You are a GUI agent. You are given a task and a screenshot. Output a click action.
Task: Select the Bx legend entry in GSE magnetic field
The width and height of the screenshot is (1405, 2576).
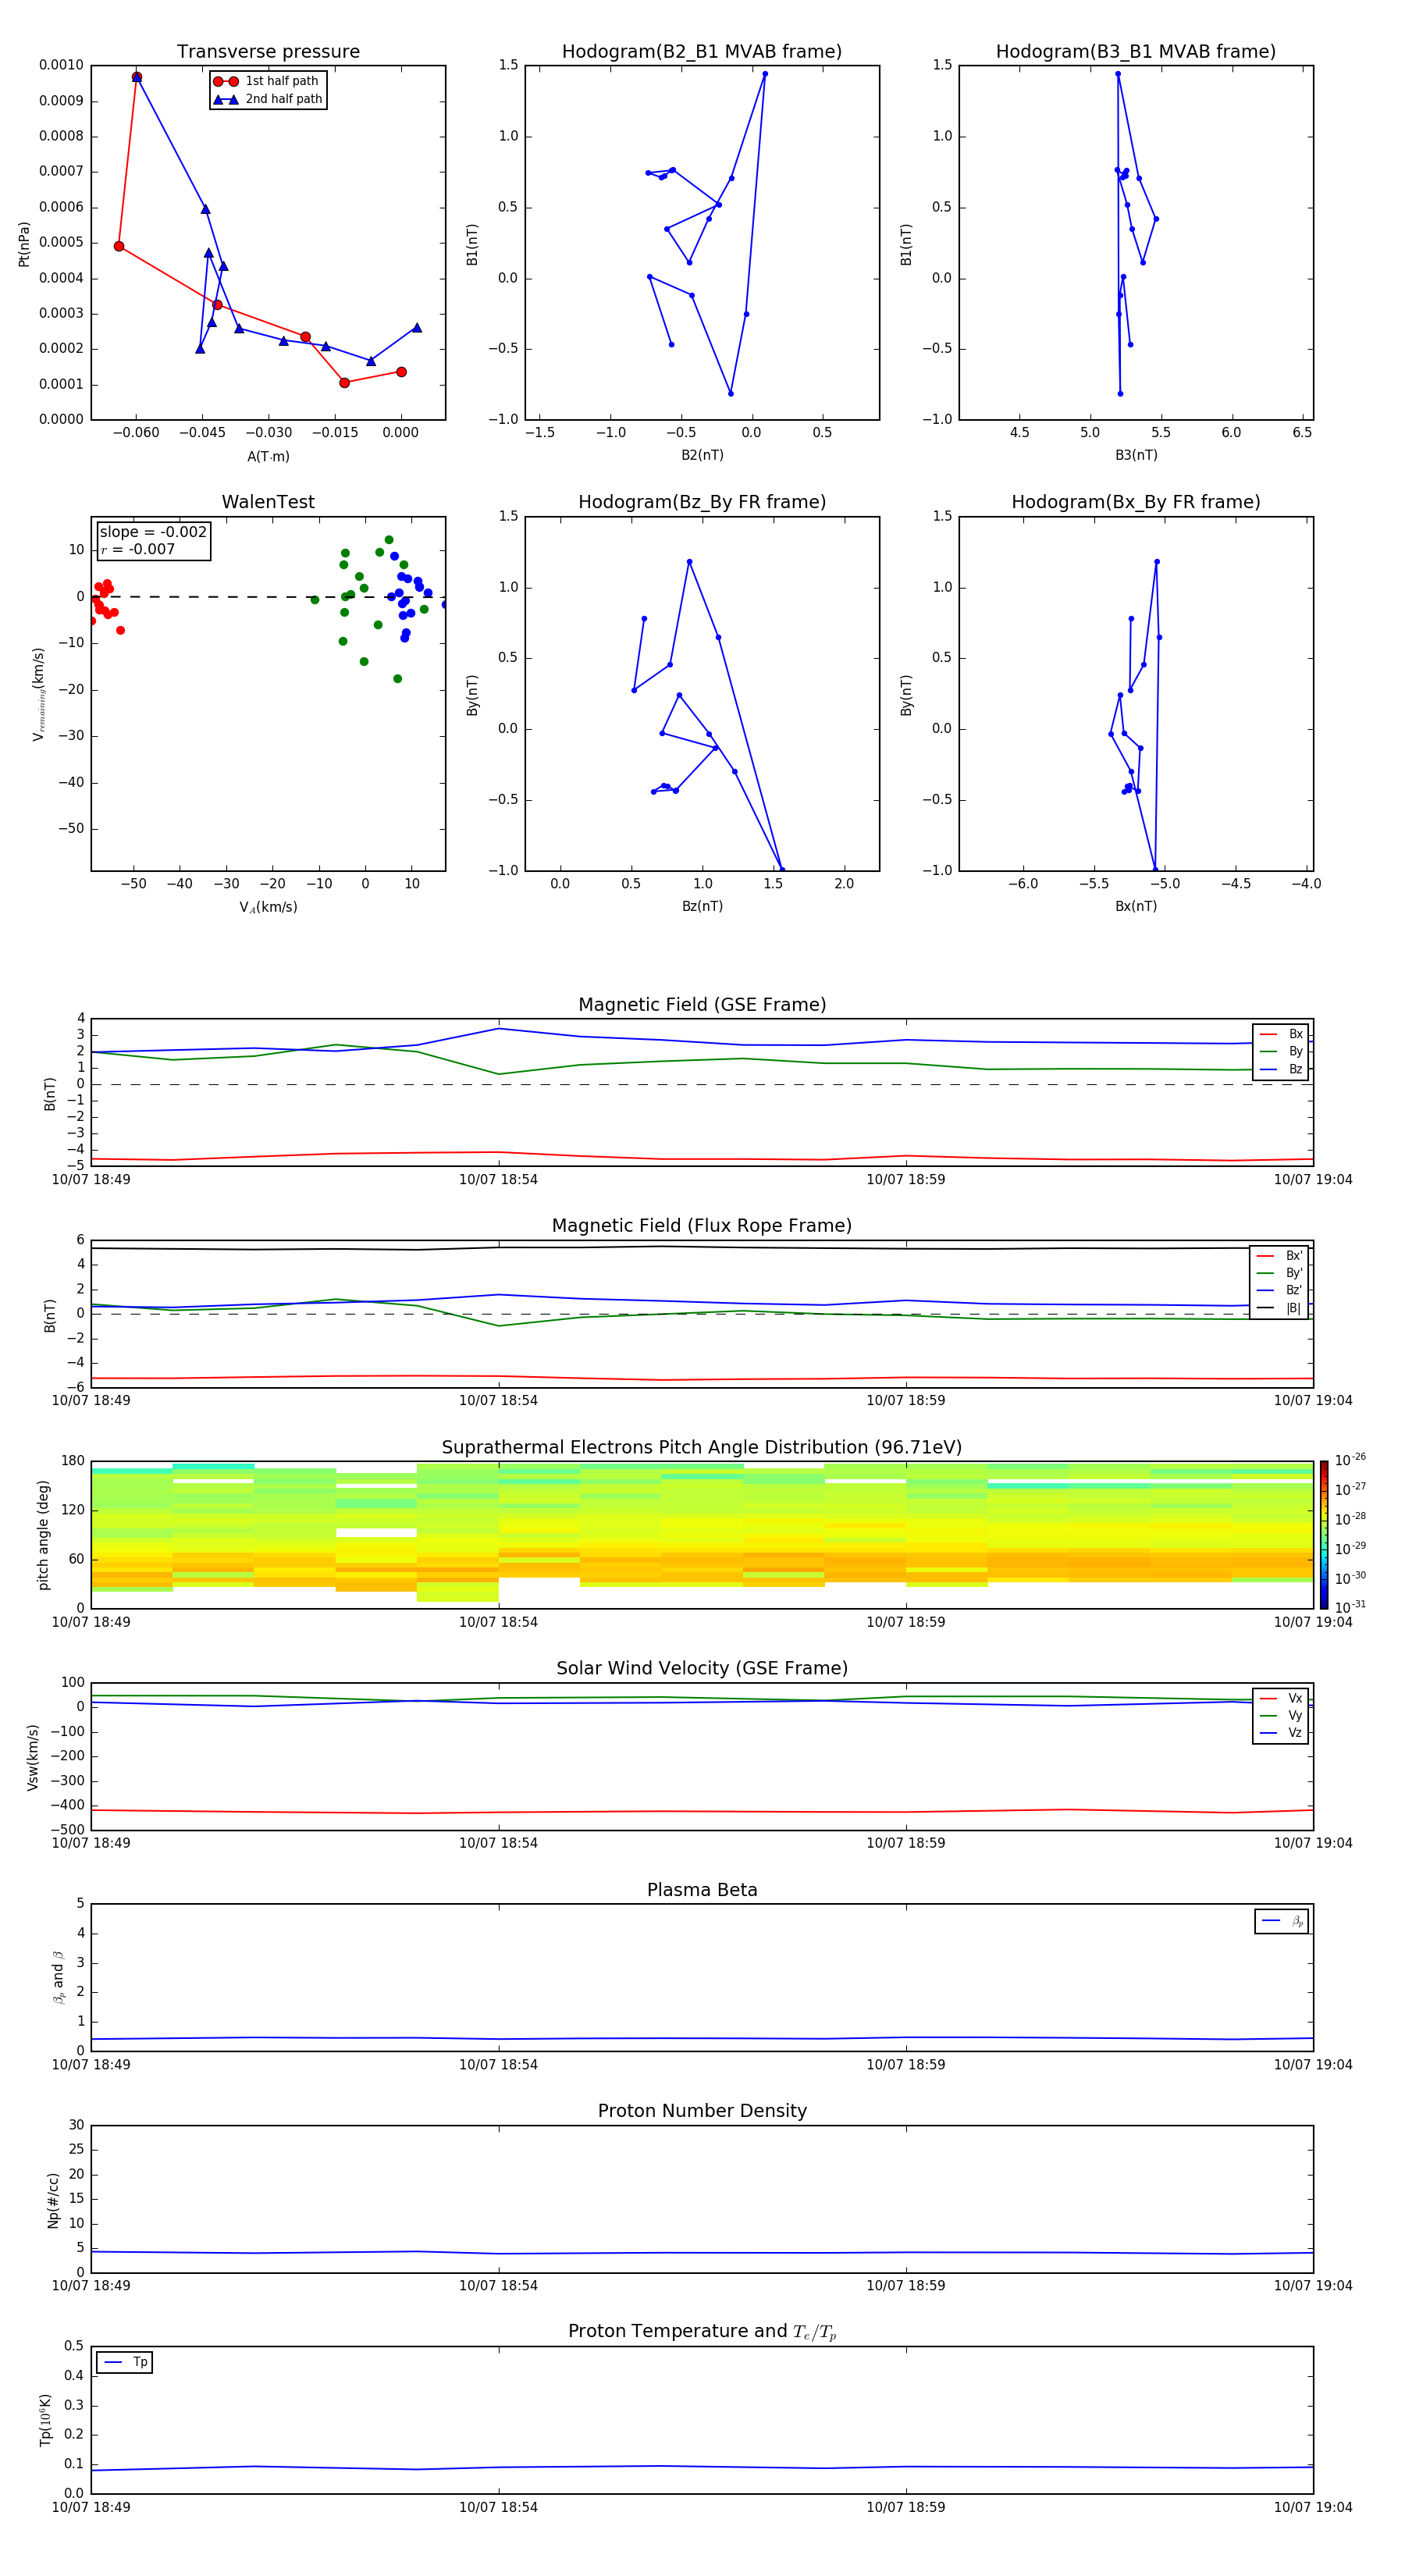pyautogui.click(x=1281, y=1034)
